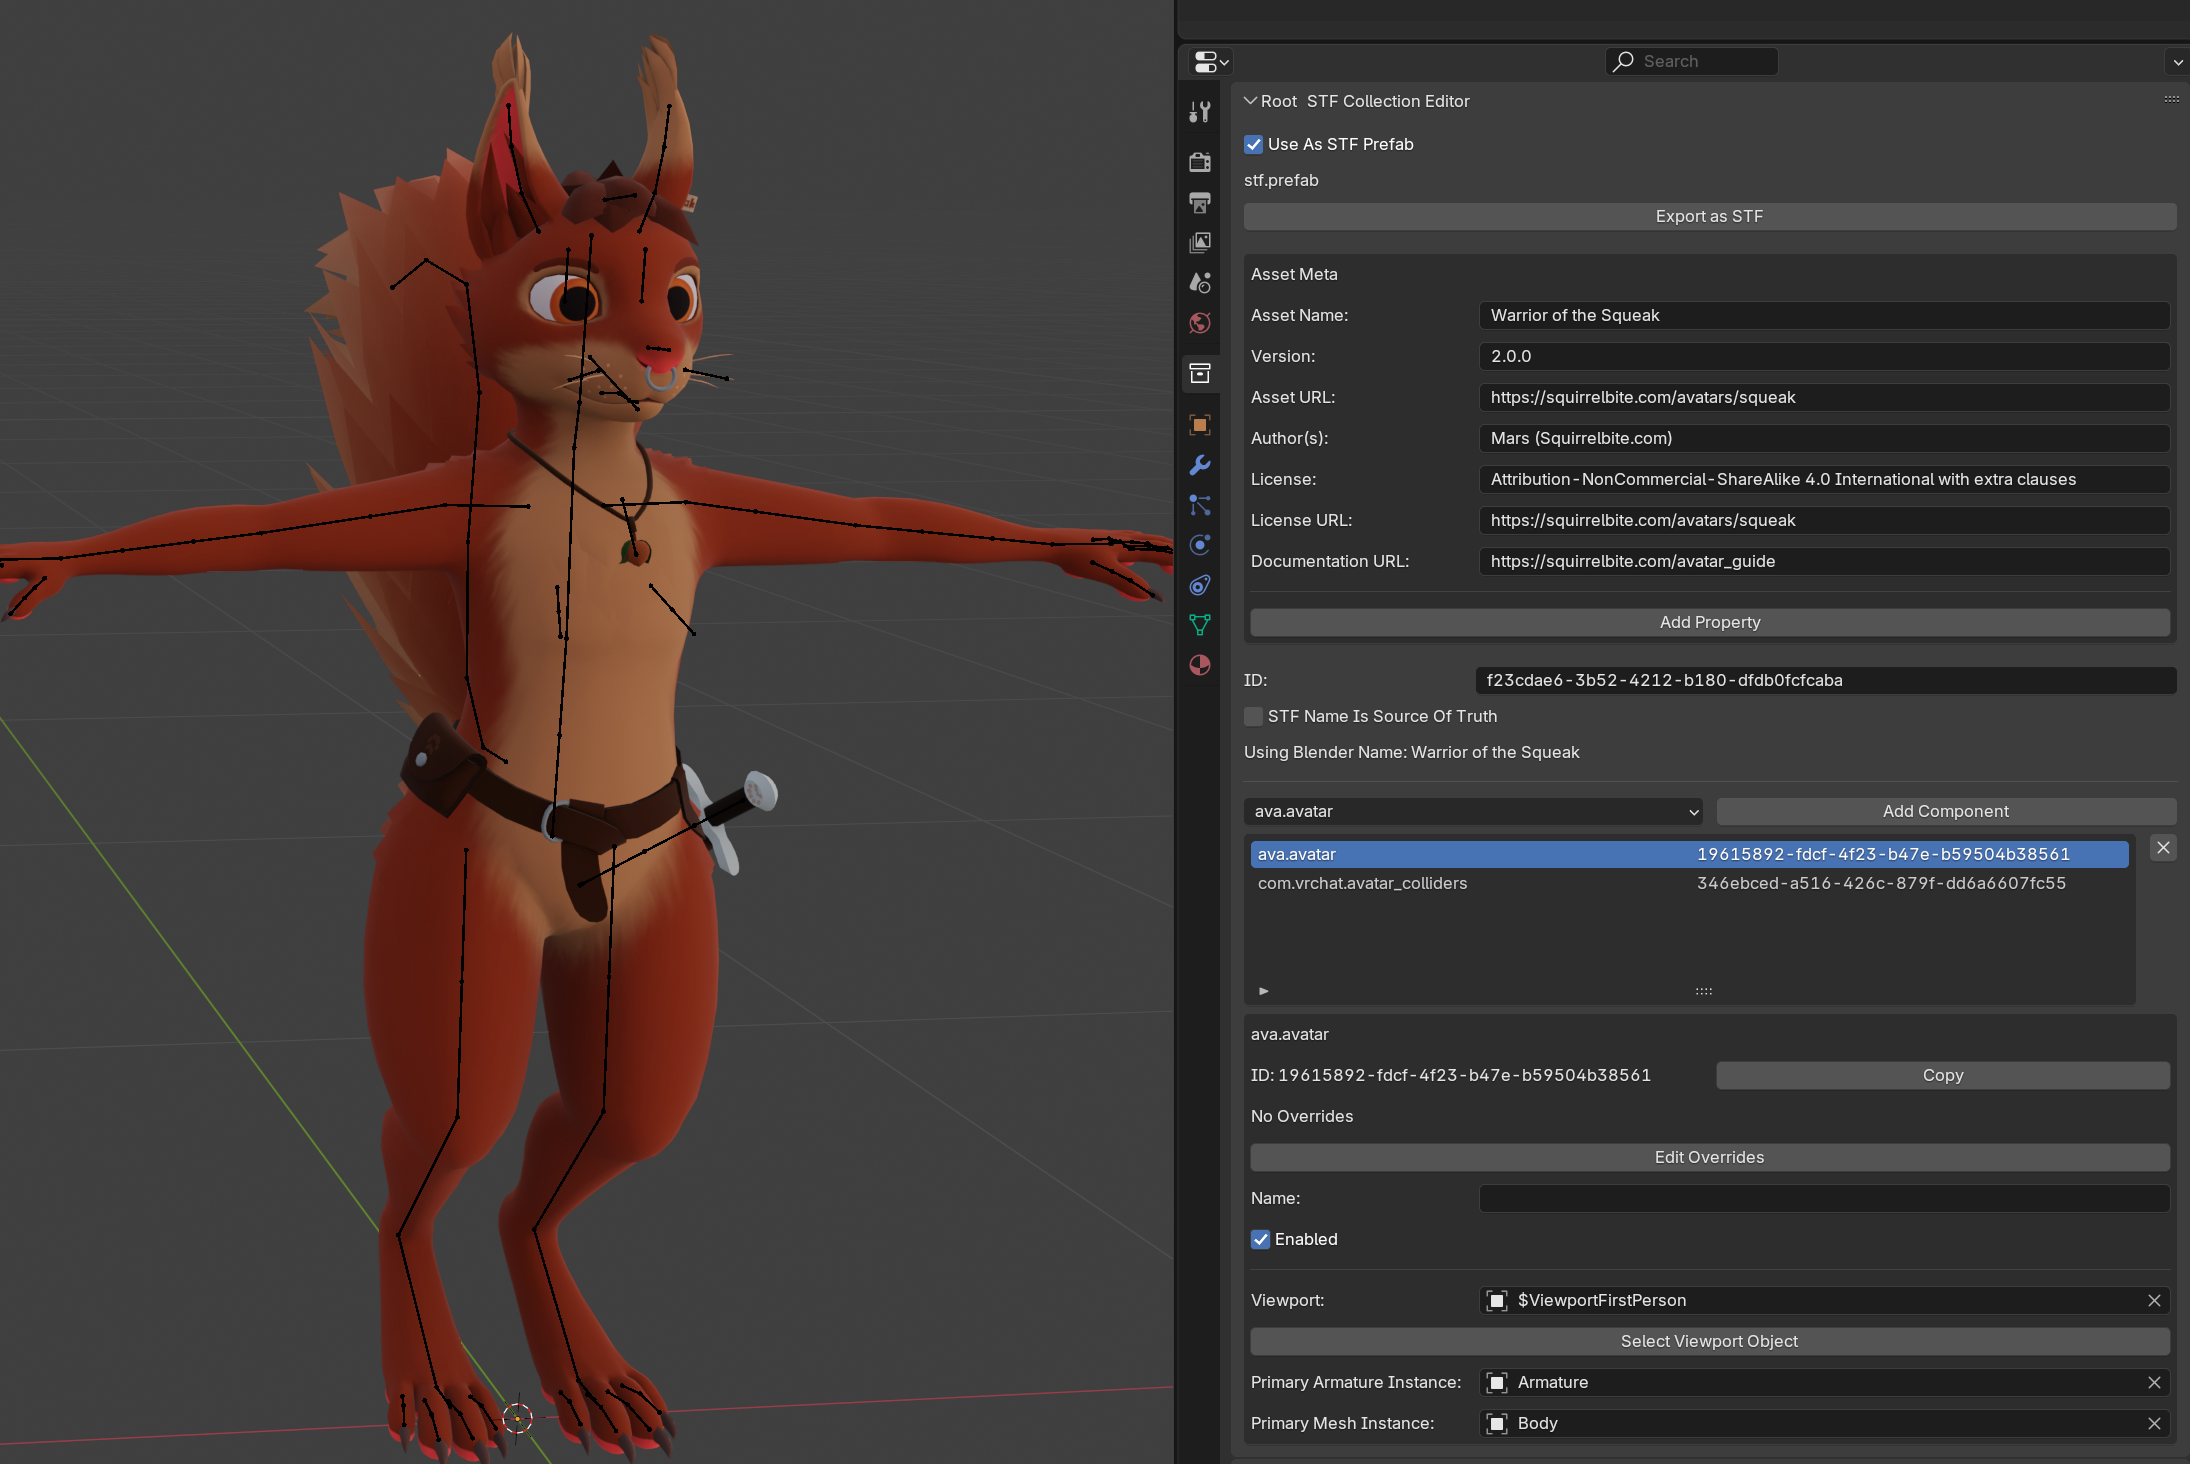
Task: Open the Particles properties tab icon
Action: click(1200, 505)
